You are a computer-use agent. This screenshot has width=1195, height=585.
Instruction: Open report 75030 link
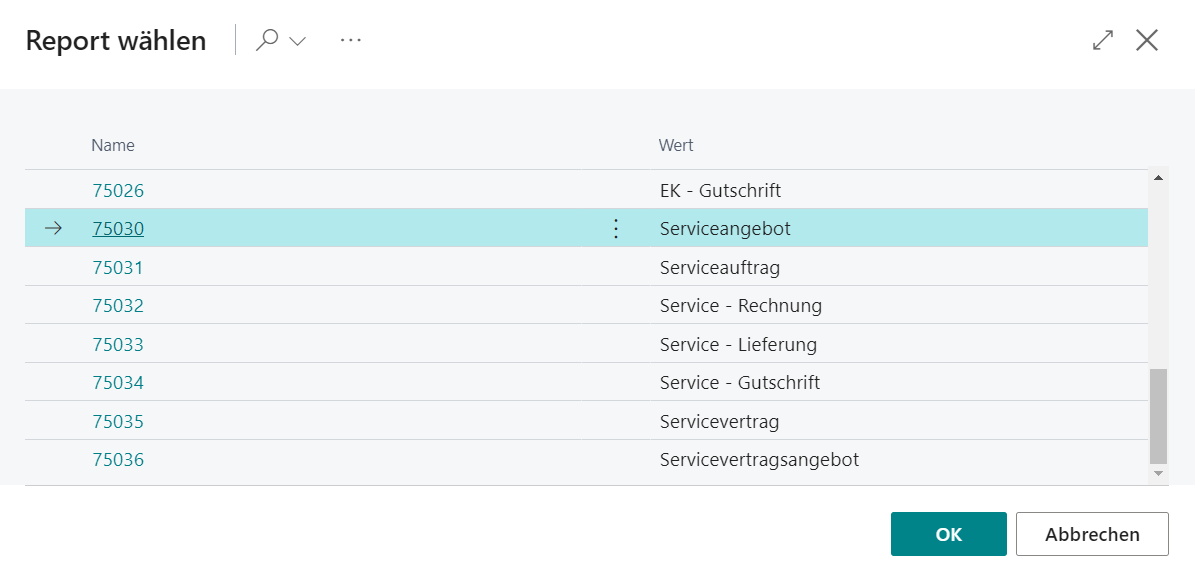click(118, 229)
